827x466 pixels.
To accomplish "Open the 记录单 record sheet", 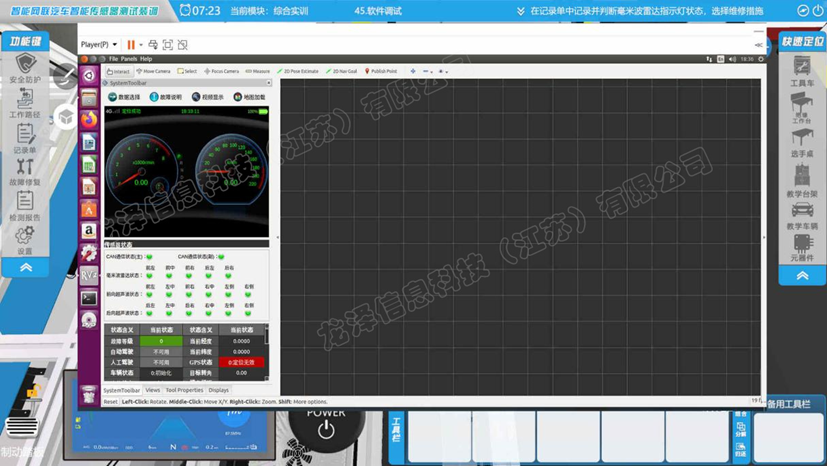I will point(25,138).
